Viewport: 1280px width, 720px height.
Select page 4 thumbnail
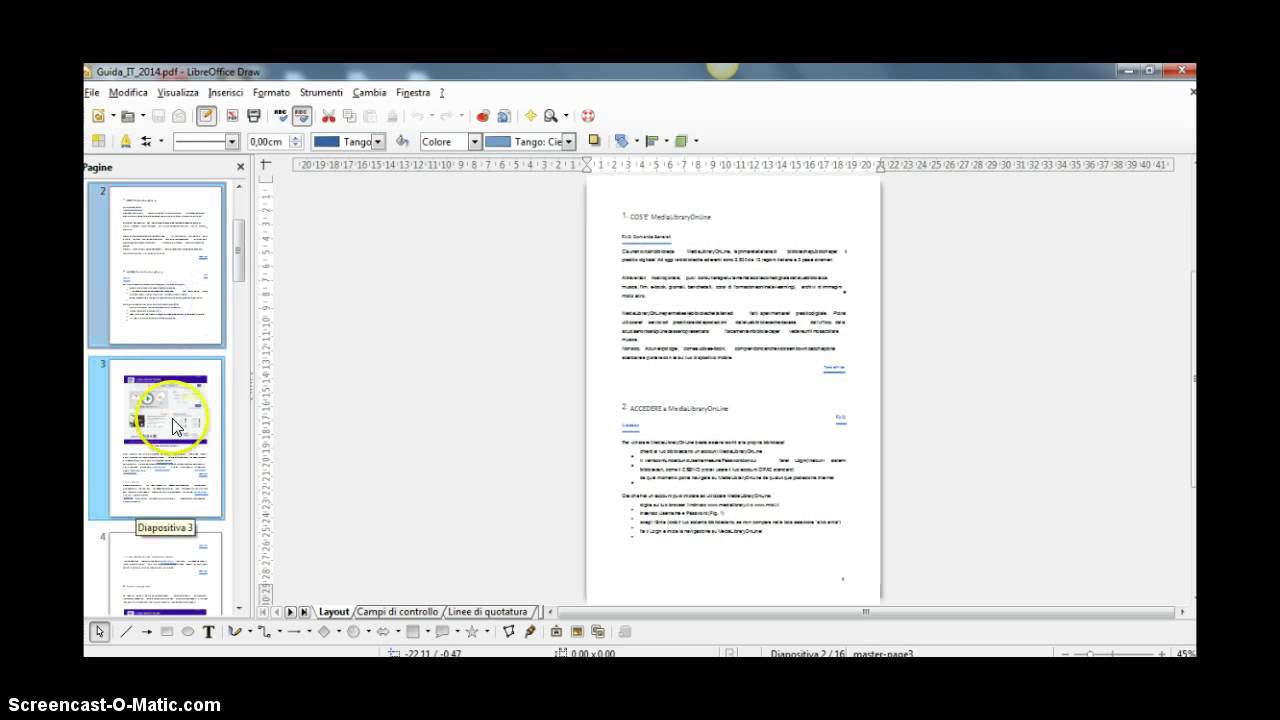165,573
